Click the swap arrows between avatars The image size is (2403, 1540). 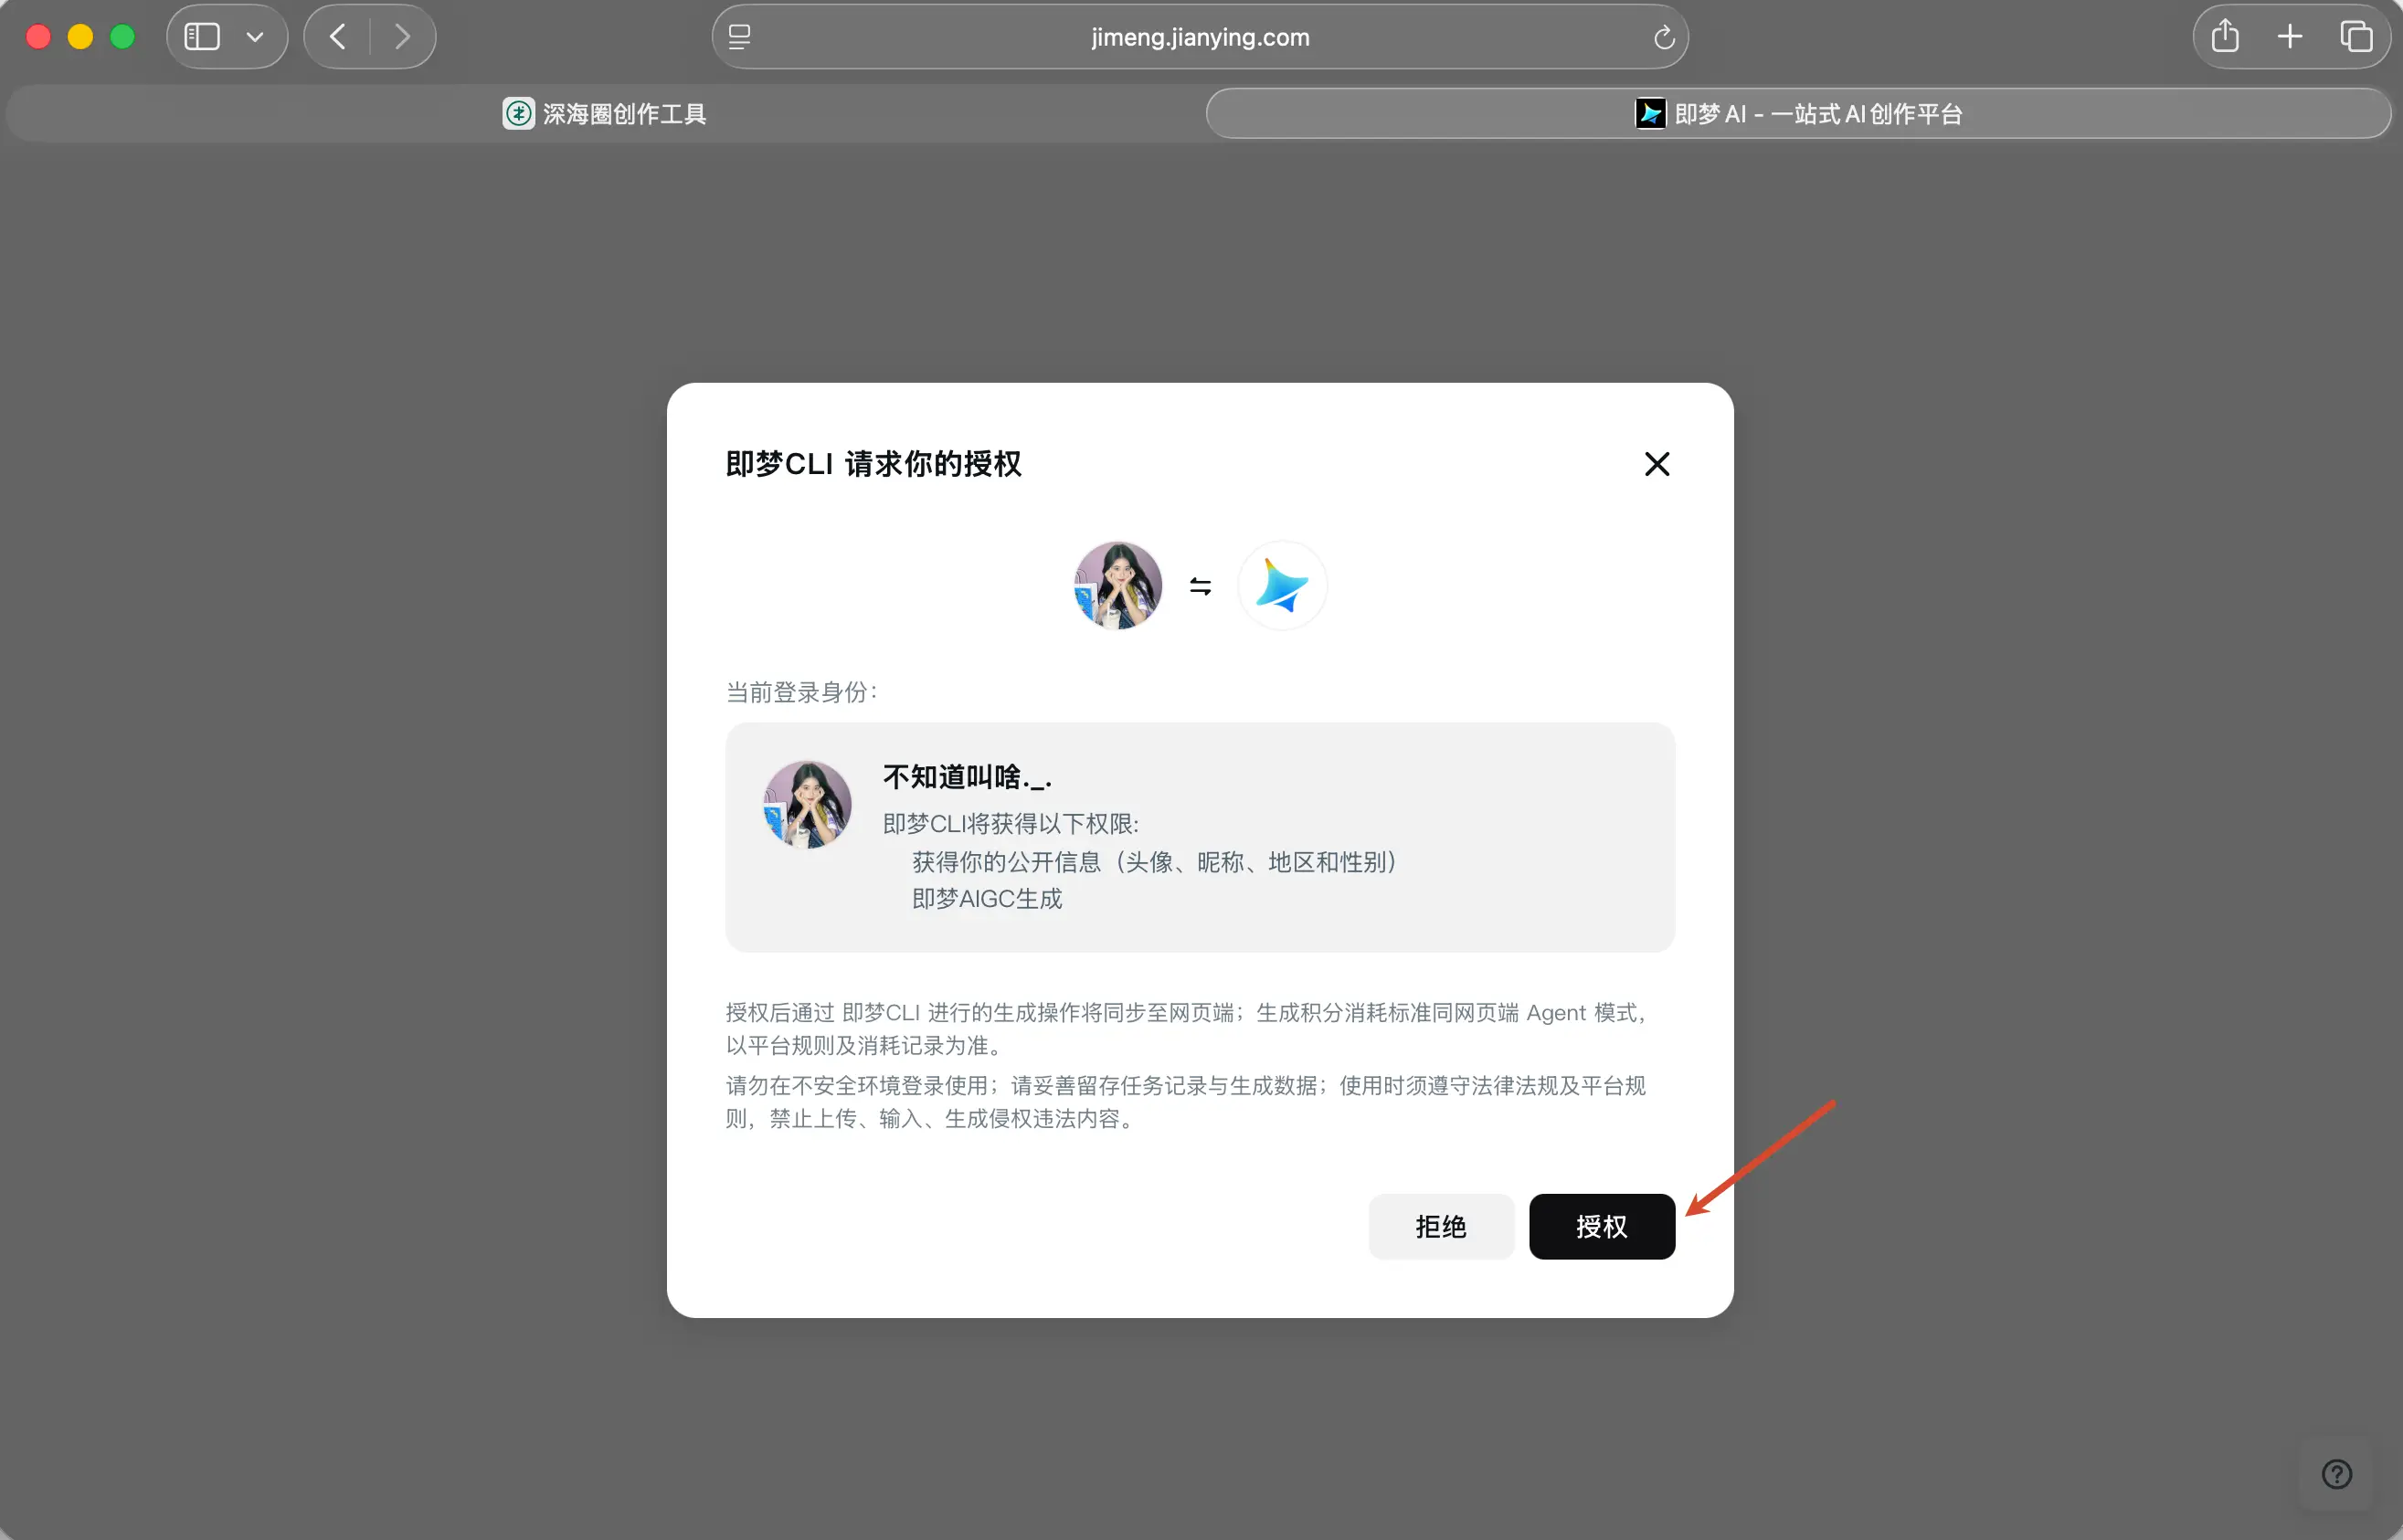point(1200,586)
